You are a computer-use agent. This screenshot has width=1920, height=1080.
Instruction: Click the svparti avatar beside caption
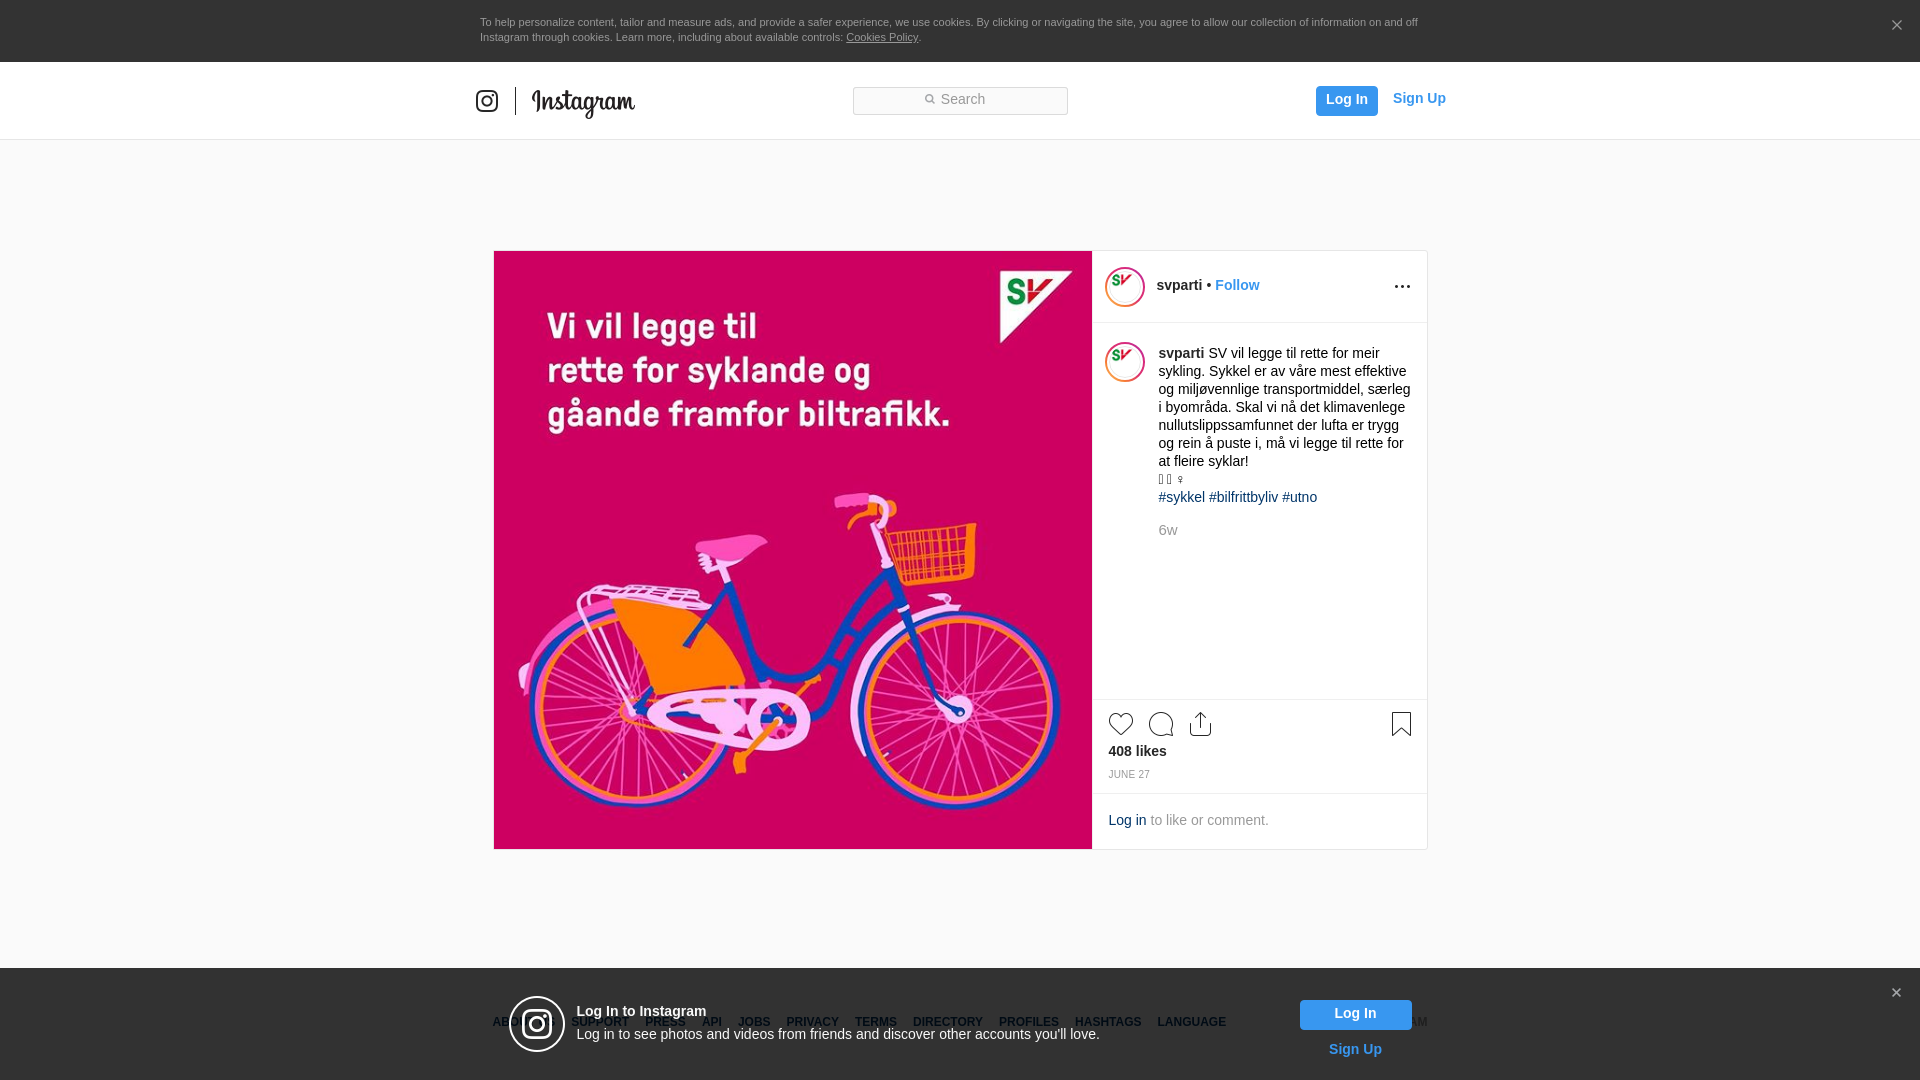tap(1124, 362)
